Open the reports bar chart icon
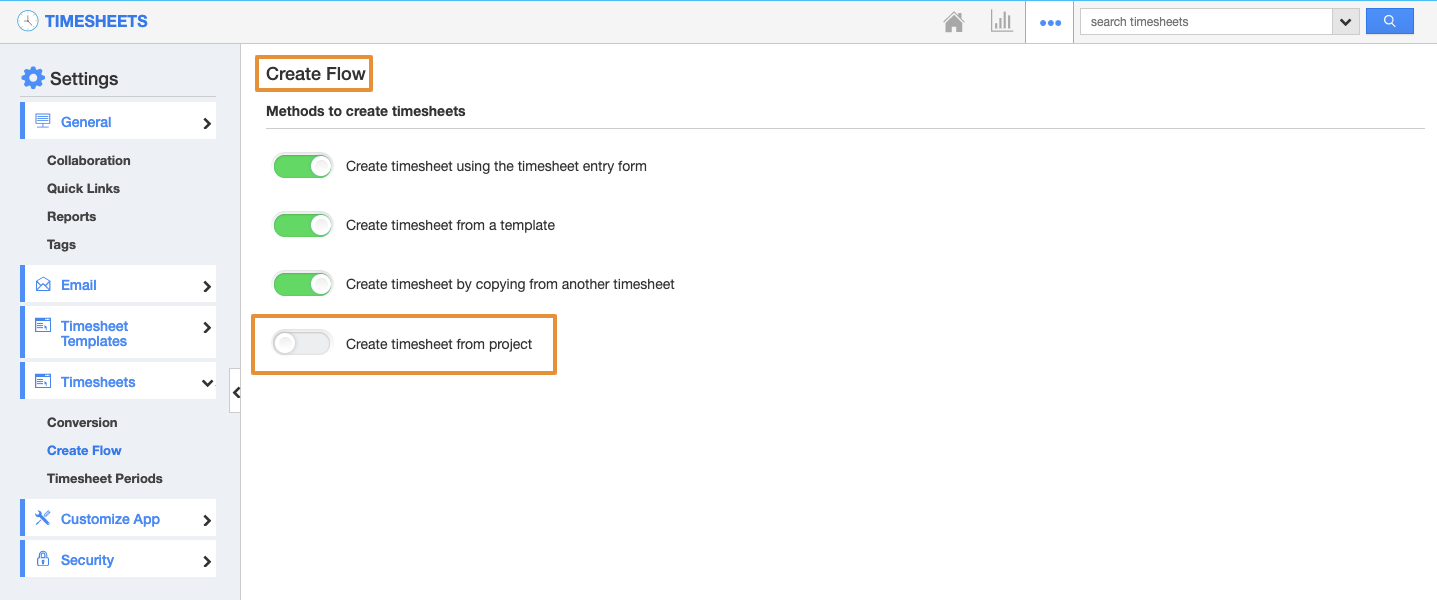Viewport: 1437px width, 600px height. (x=1001, y=22)
